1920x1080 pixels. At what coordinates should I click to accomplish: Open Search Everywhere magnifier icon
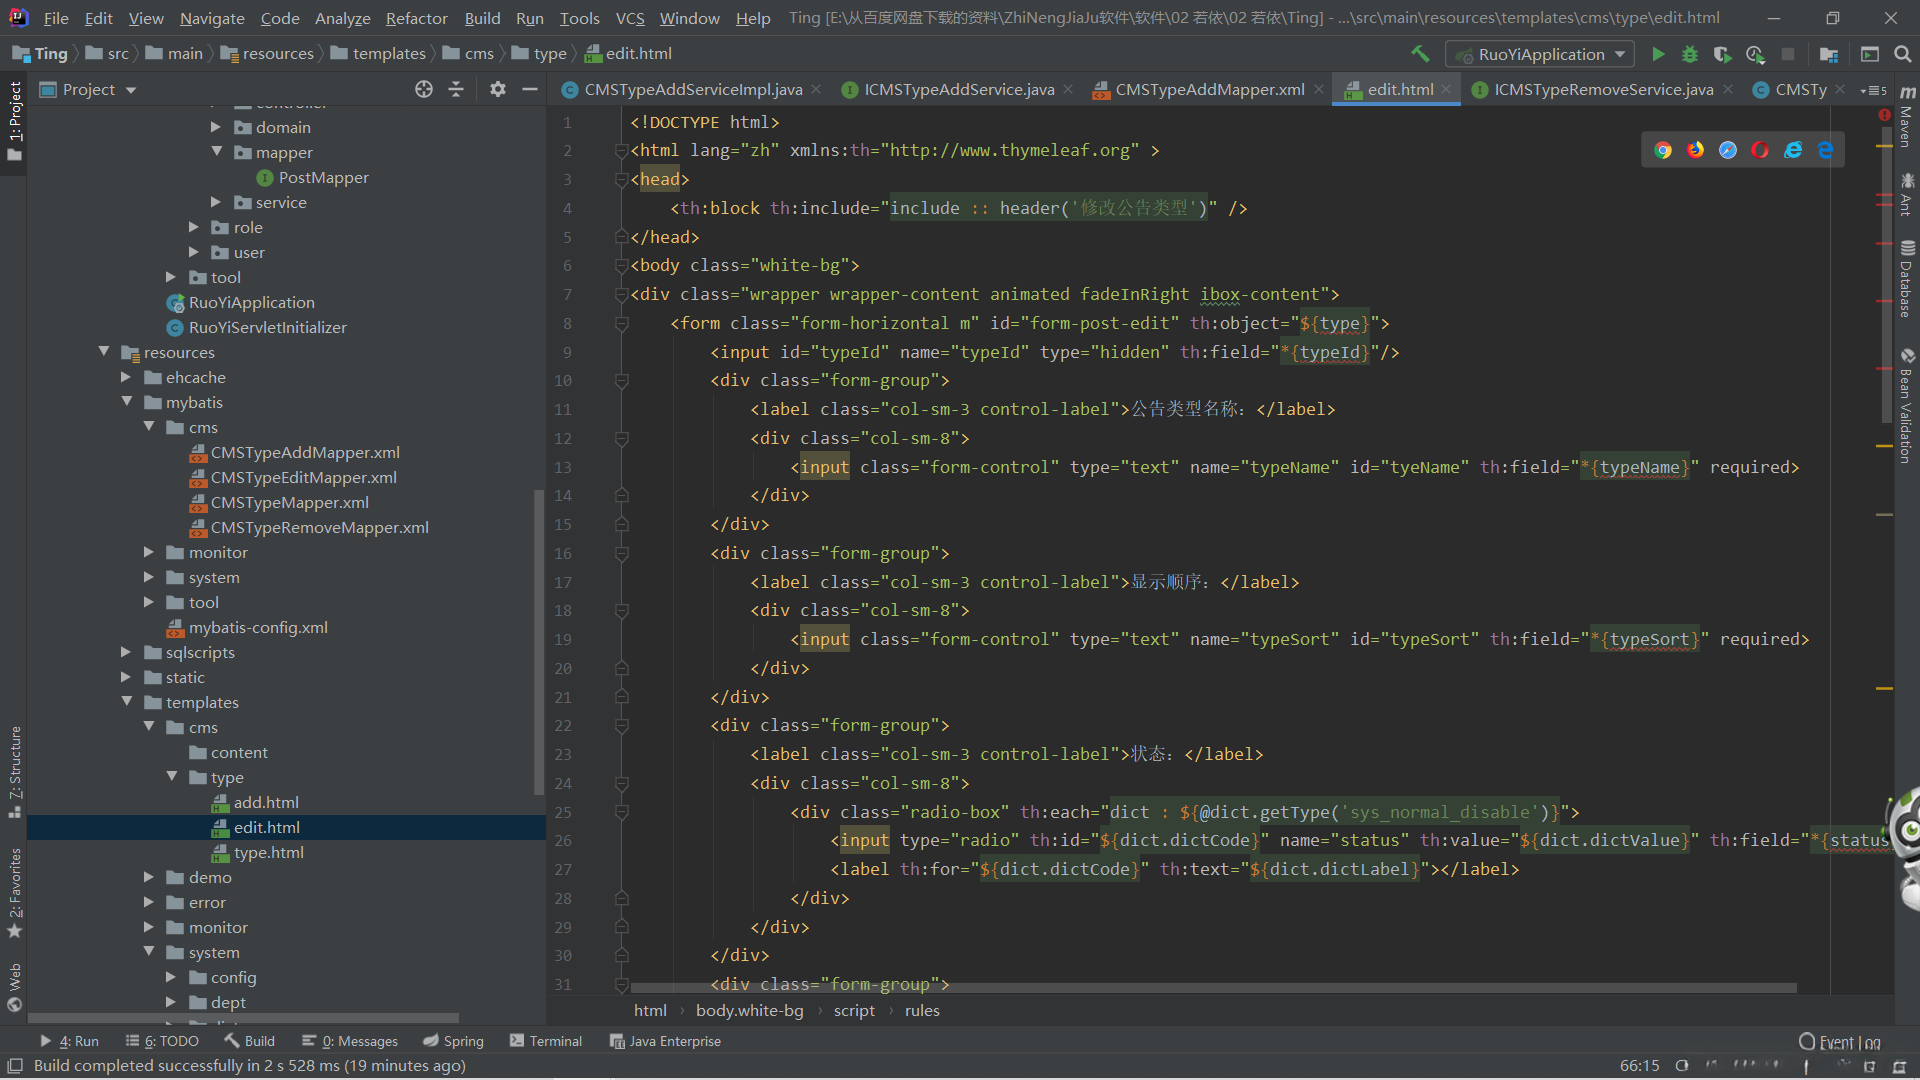[1902, 54]
